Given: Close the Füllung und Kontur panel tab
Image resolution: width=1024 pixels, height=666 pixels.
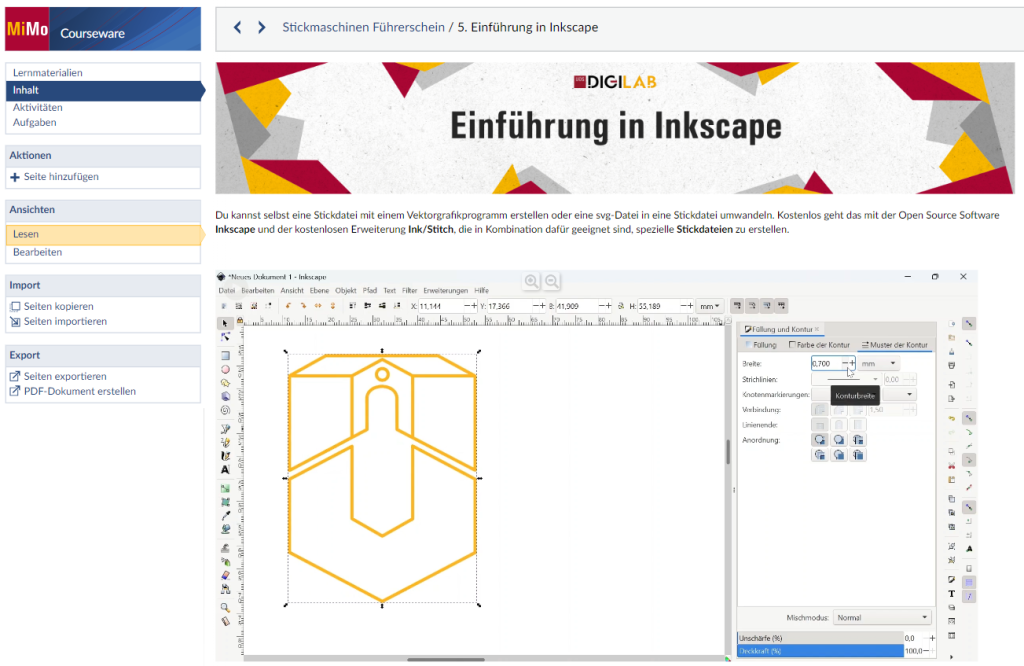Looking at the screenshot, I should click(817, 329).
